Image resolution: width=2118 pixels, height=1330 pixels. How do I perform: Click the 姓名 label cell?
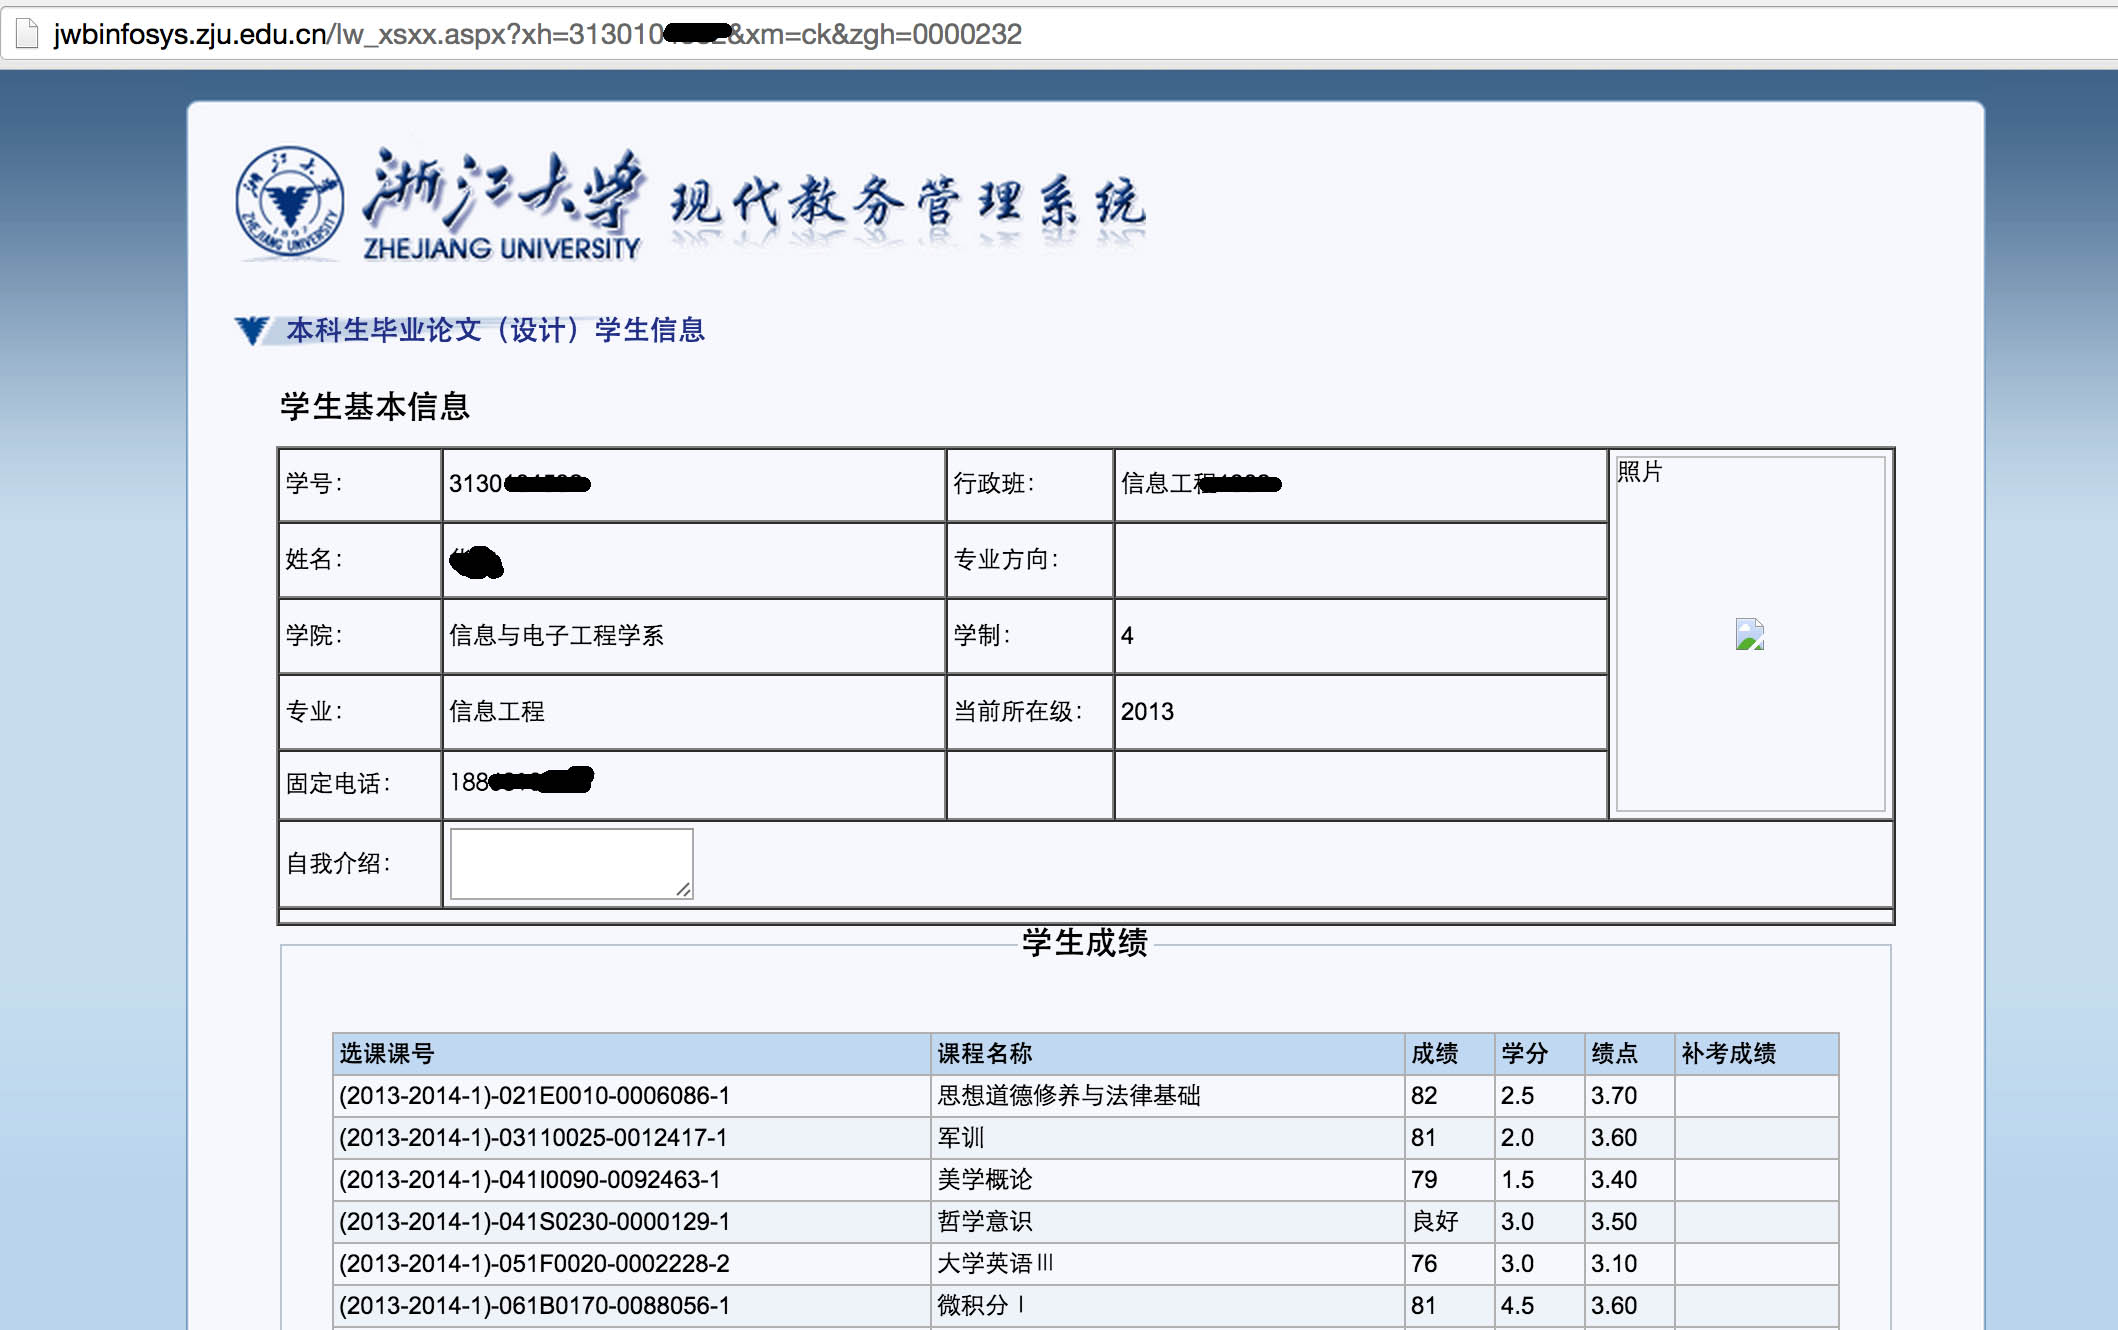(x=360, y=560)
